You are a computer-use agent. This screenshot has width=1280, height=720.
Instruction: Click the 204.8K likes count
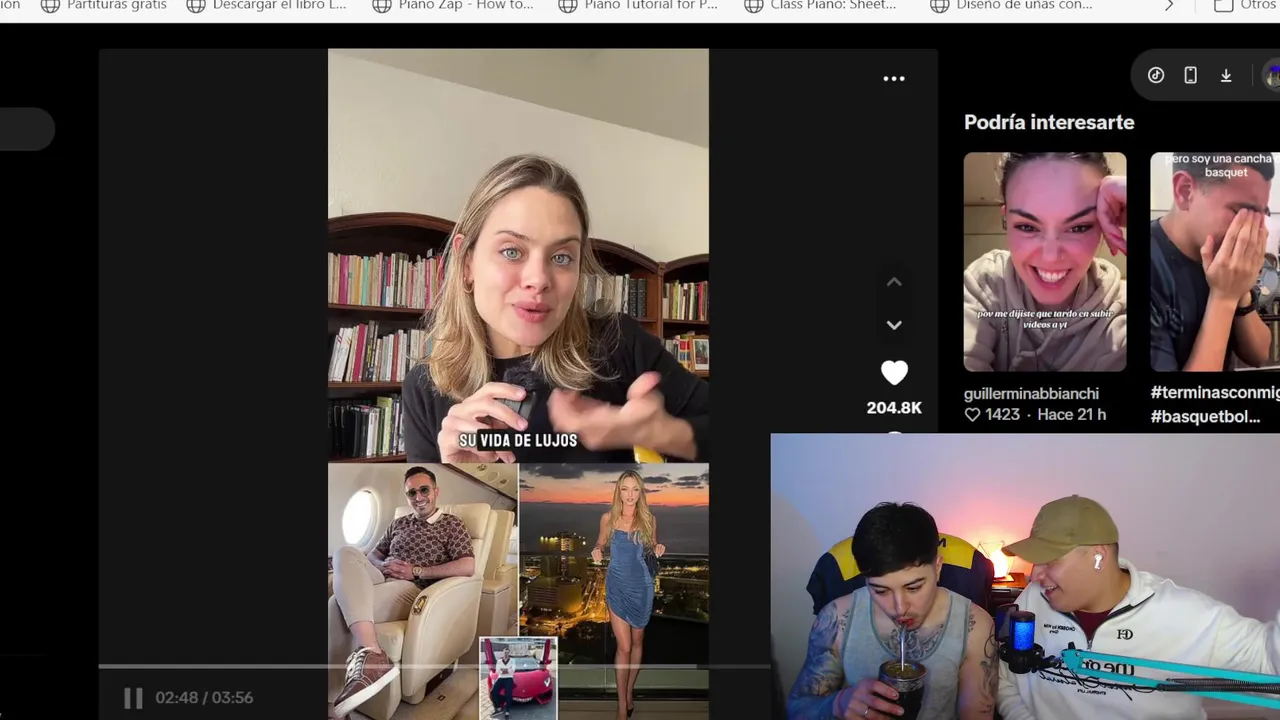[x=894, y=408]
